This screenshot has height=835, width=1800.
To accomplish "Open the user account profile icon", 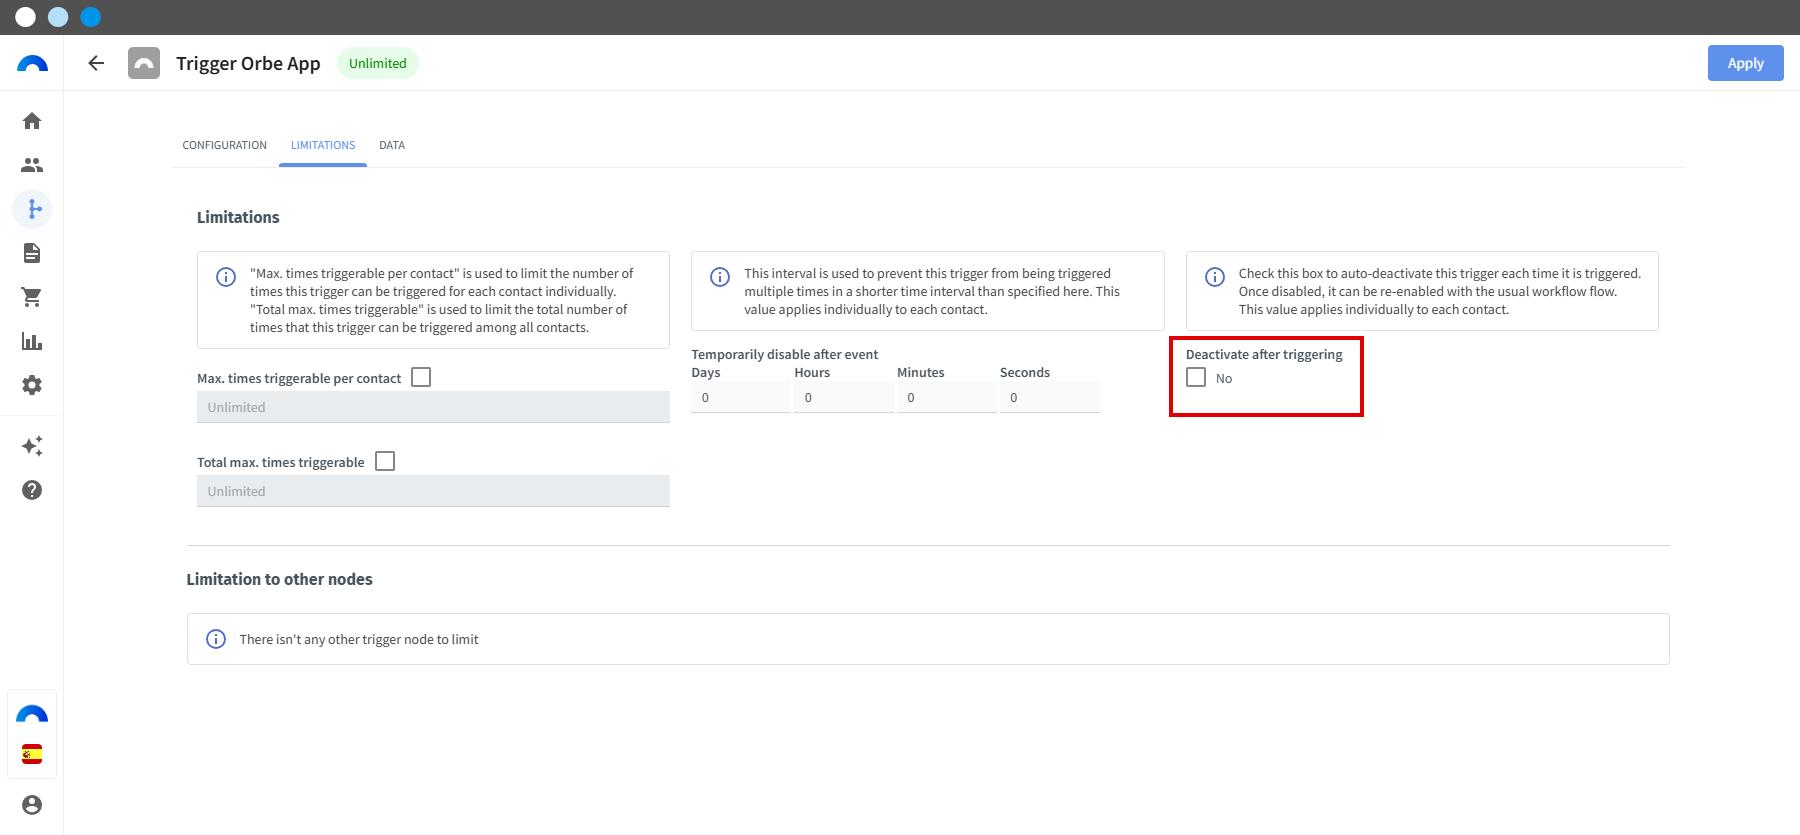I will tap(32, 805).
